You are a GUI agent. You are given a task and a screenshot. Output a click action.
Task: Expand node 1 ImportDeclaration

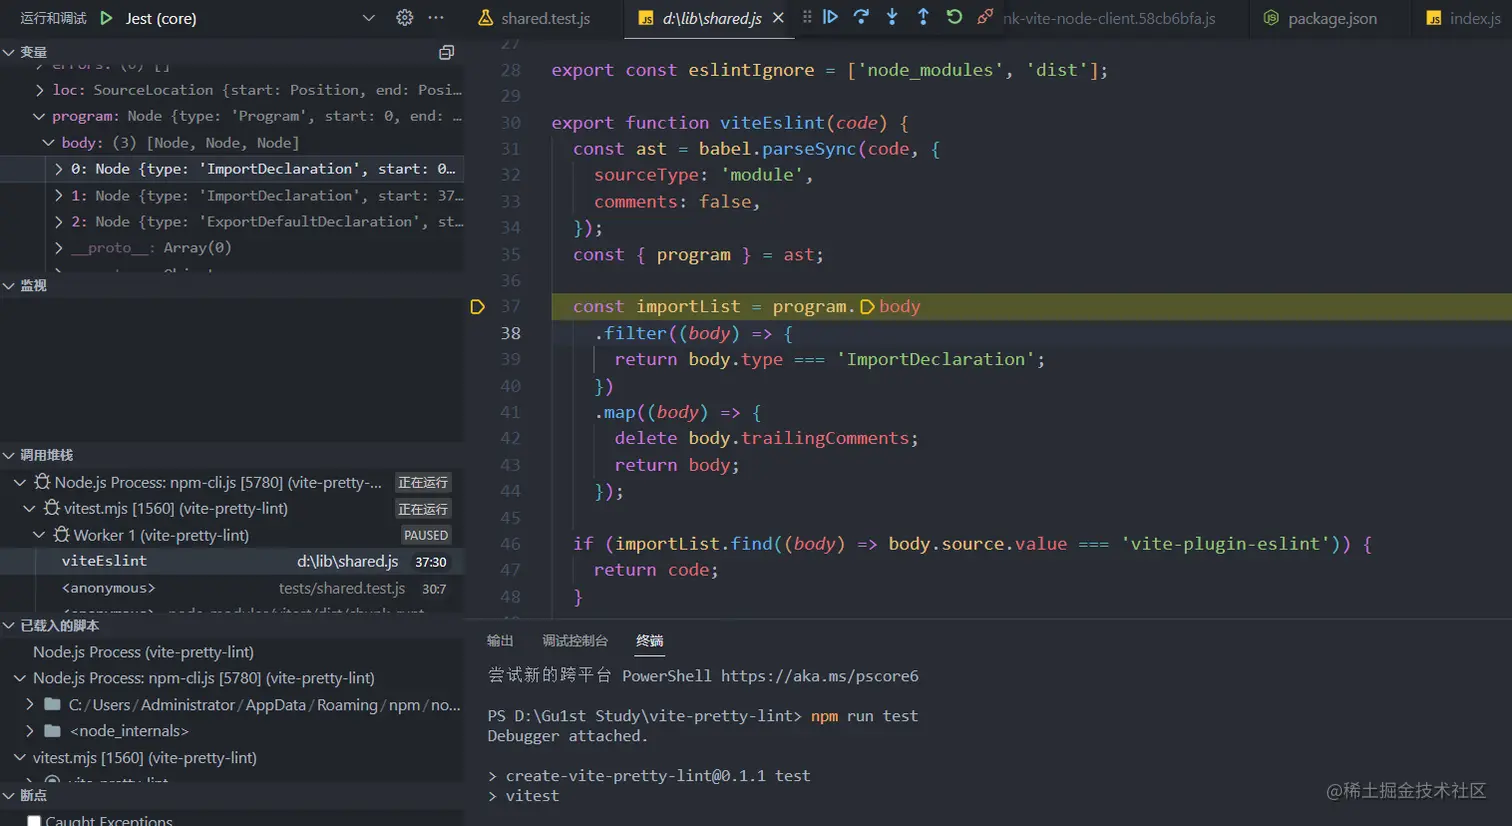tap(58, 196)
